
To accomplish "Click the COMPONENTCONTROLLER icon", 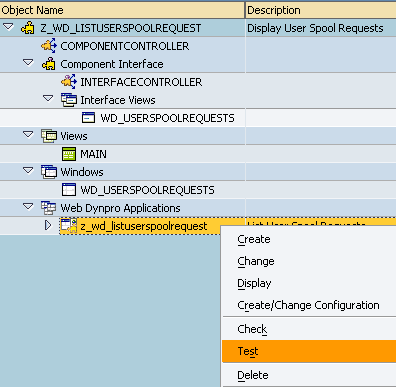I will (x=49, y=46).
